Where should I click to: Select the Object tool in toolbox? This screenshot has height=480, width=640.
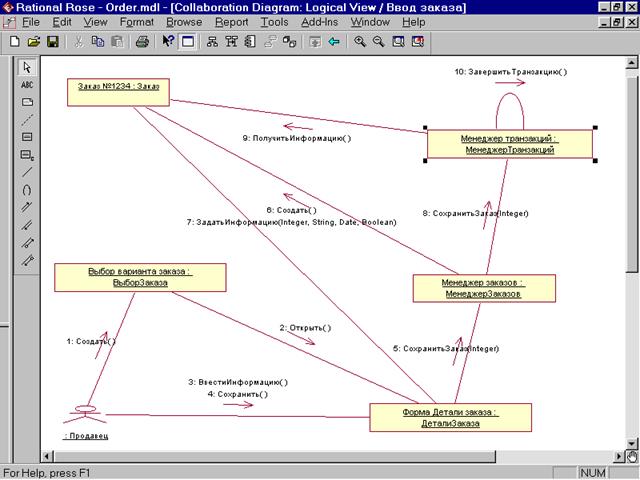27,137
